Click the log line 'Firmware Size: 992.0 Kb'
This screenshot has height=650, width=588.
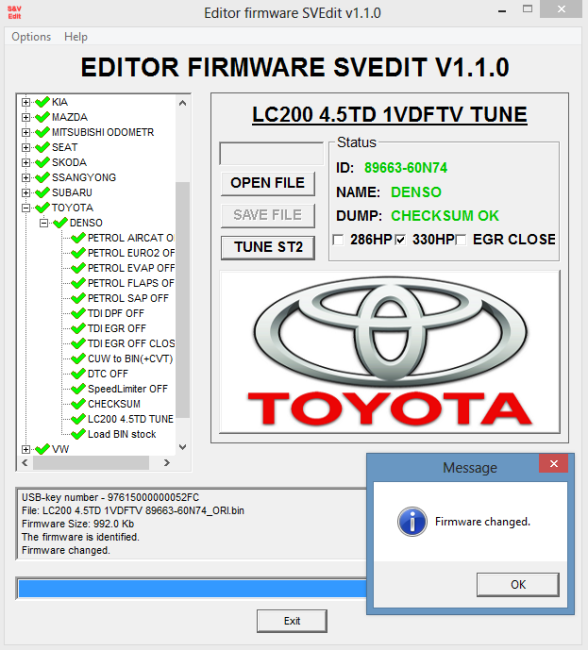pos(78,524)
